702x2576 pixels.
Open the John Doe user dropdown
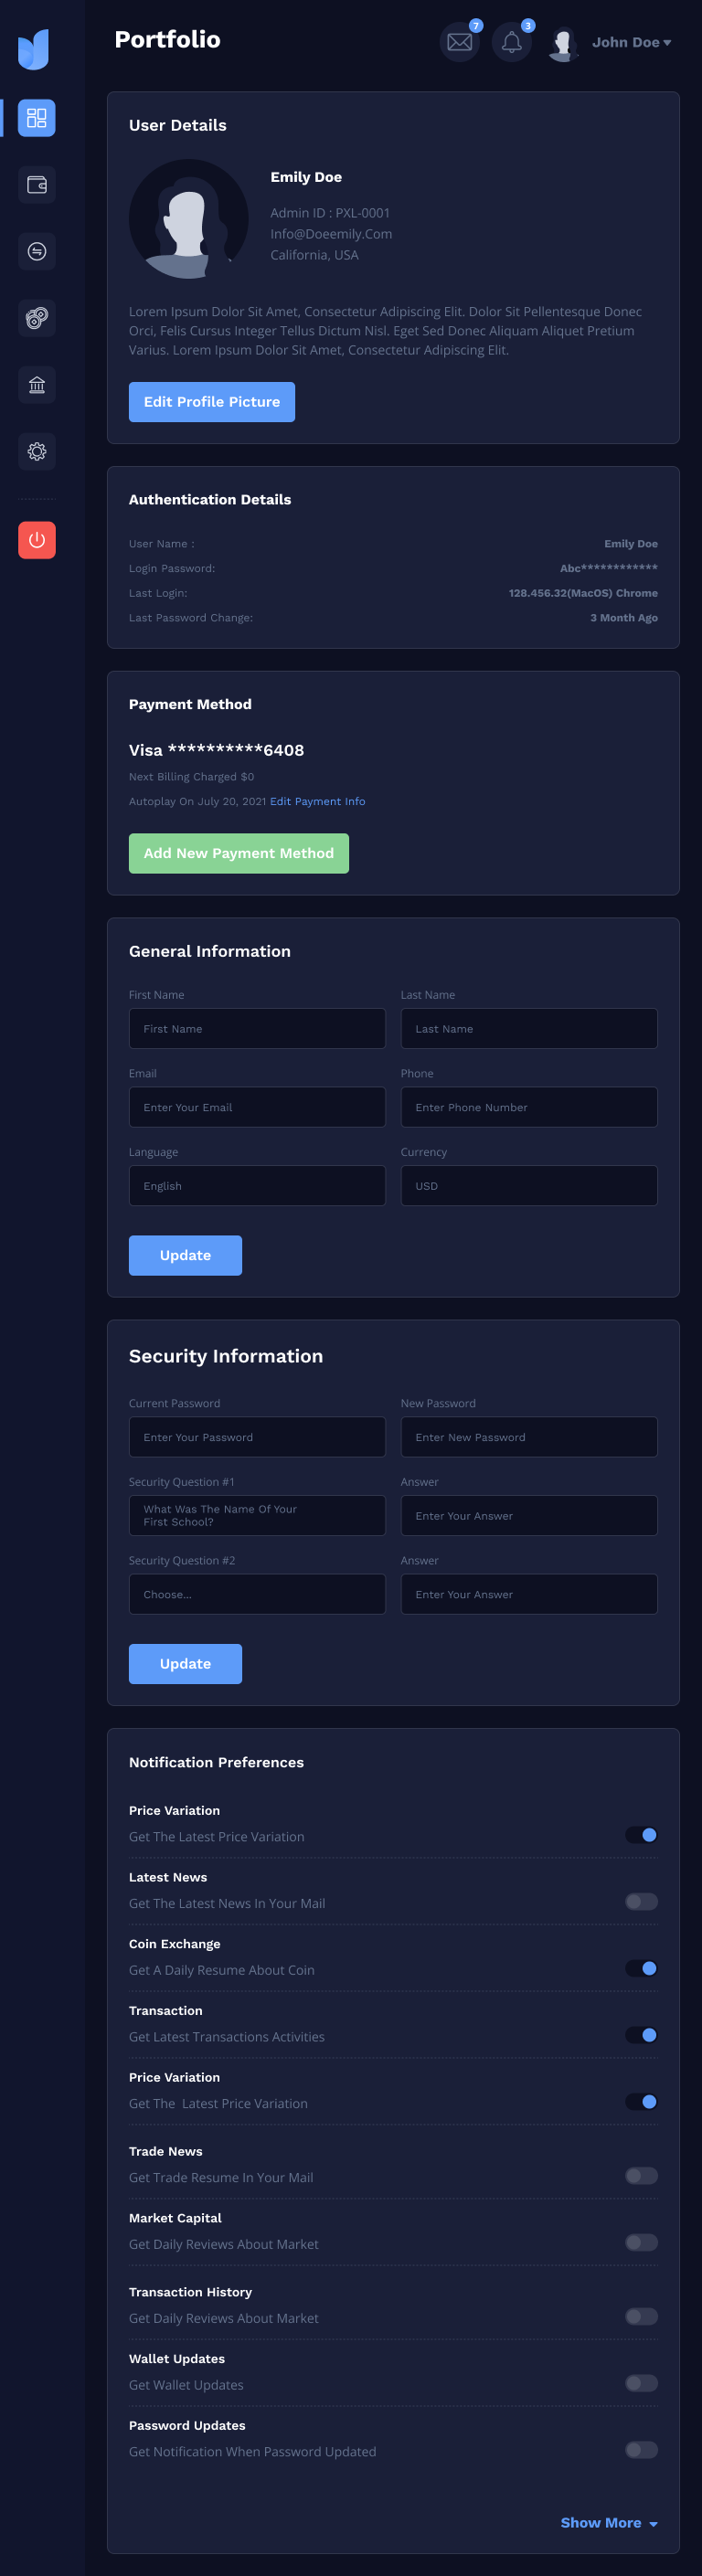[630, 42]
